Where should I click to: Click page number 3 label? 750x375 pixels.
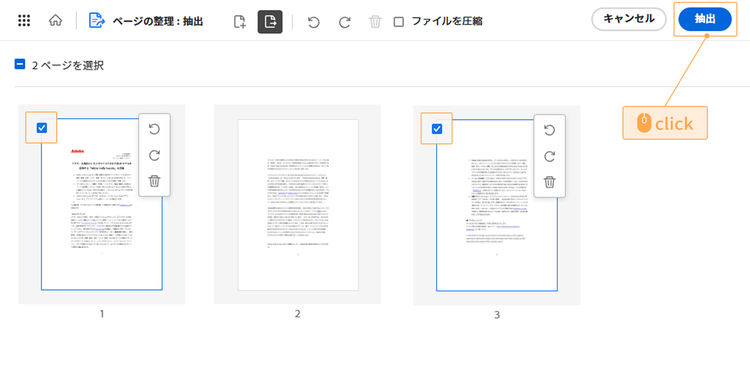[x=497, y=315]
